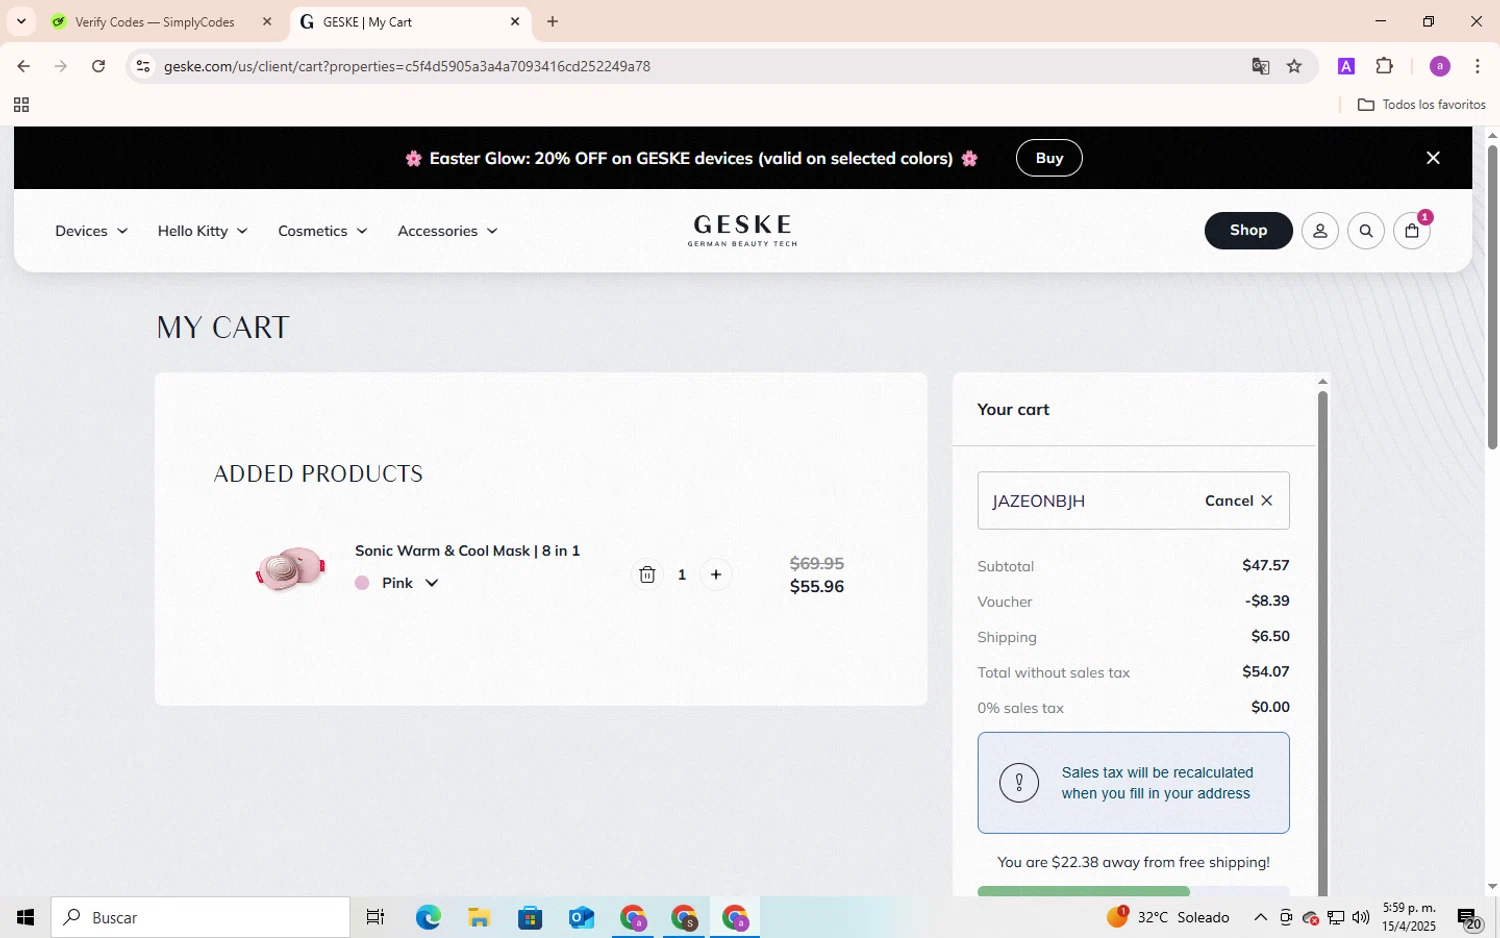Open Microsoft Store from taskbar
Viewport: 1500px width, 938px height.
[x=530, y=917]
